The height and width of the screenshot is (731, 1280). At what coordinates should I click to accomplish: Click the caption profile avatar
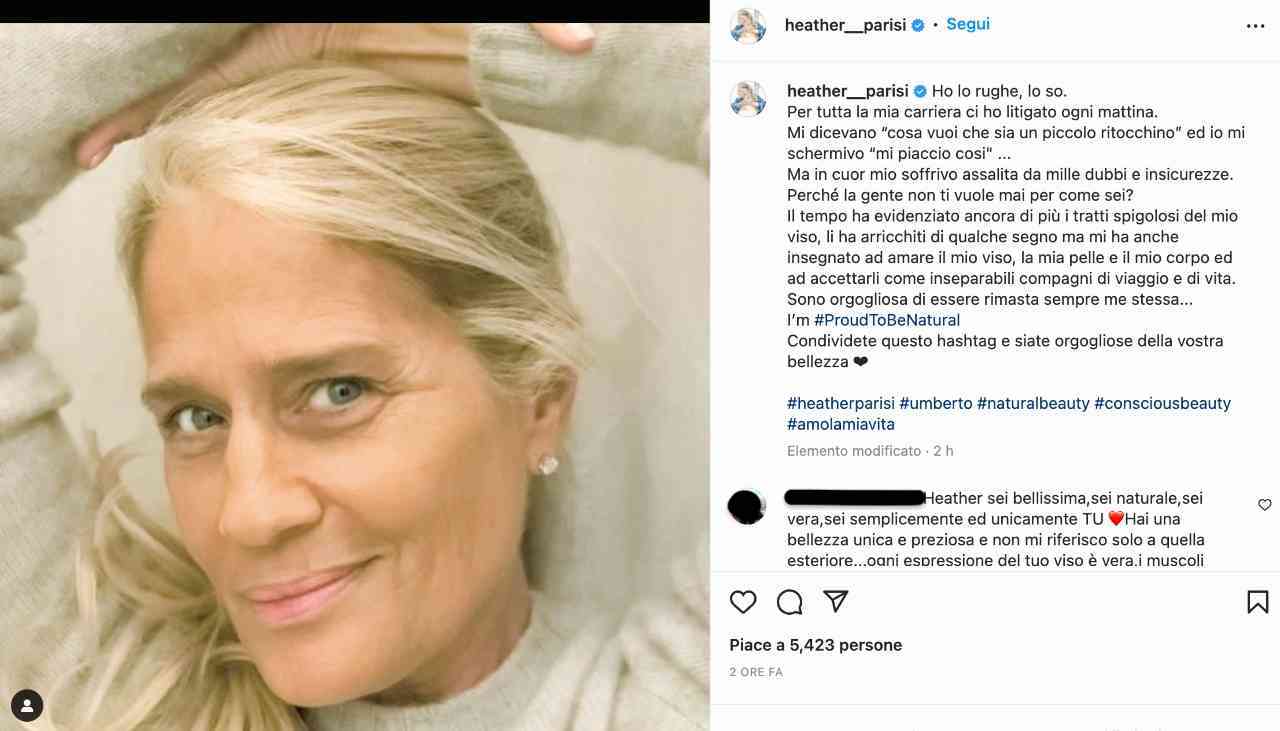tap(748, 99)
